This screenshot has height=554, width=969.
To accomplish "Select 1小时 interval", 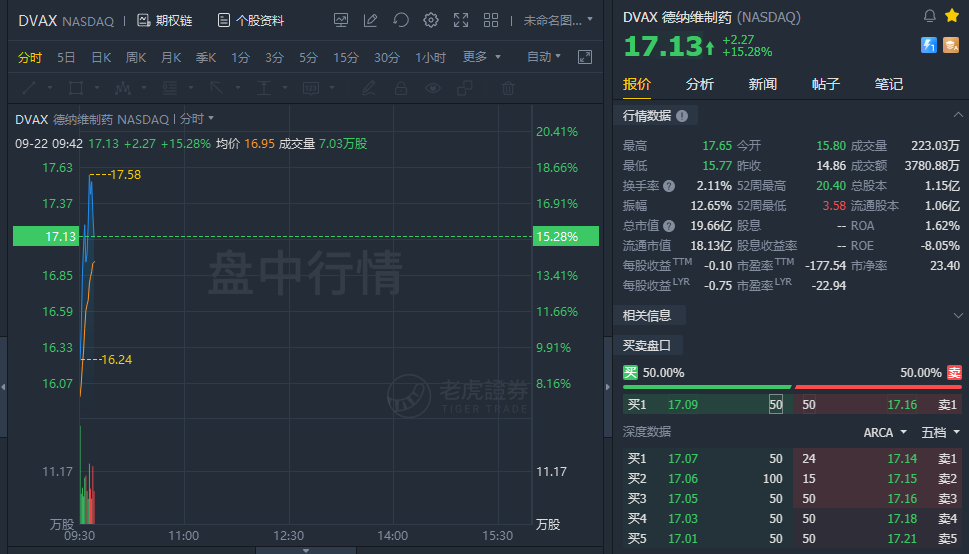I will click(x=430, y=58).
